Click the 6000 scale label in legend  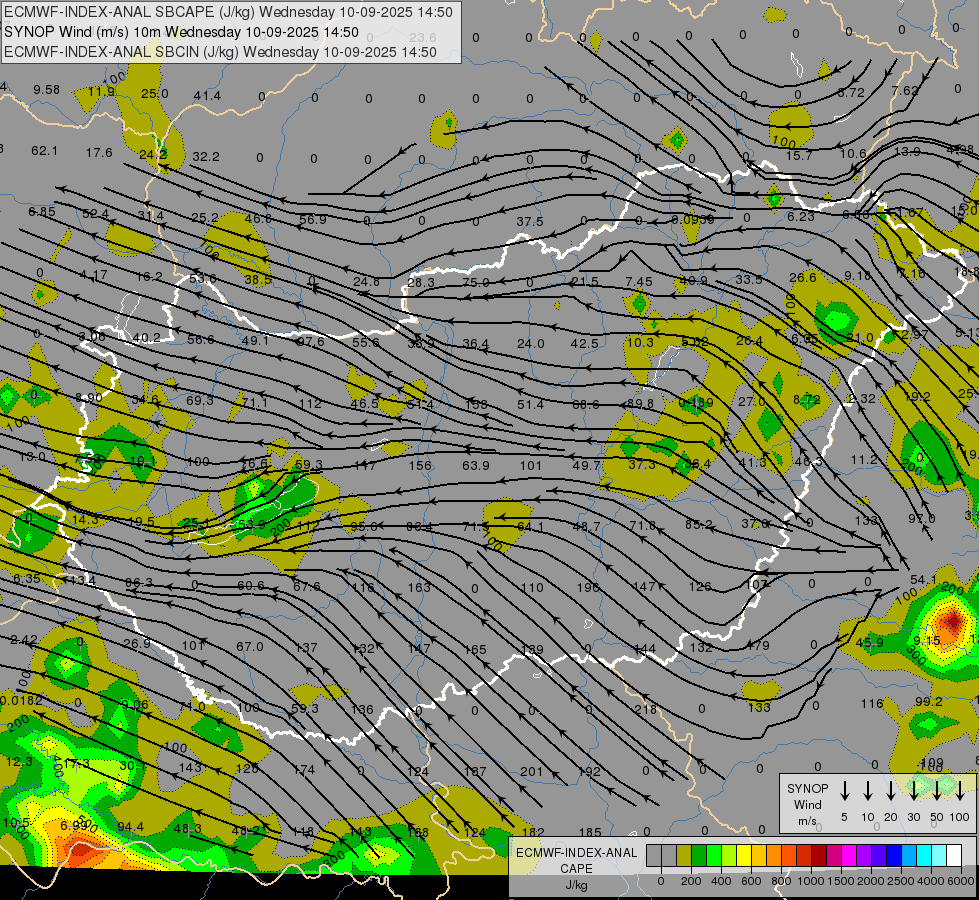pyautogui.click(x=962, y=881)
